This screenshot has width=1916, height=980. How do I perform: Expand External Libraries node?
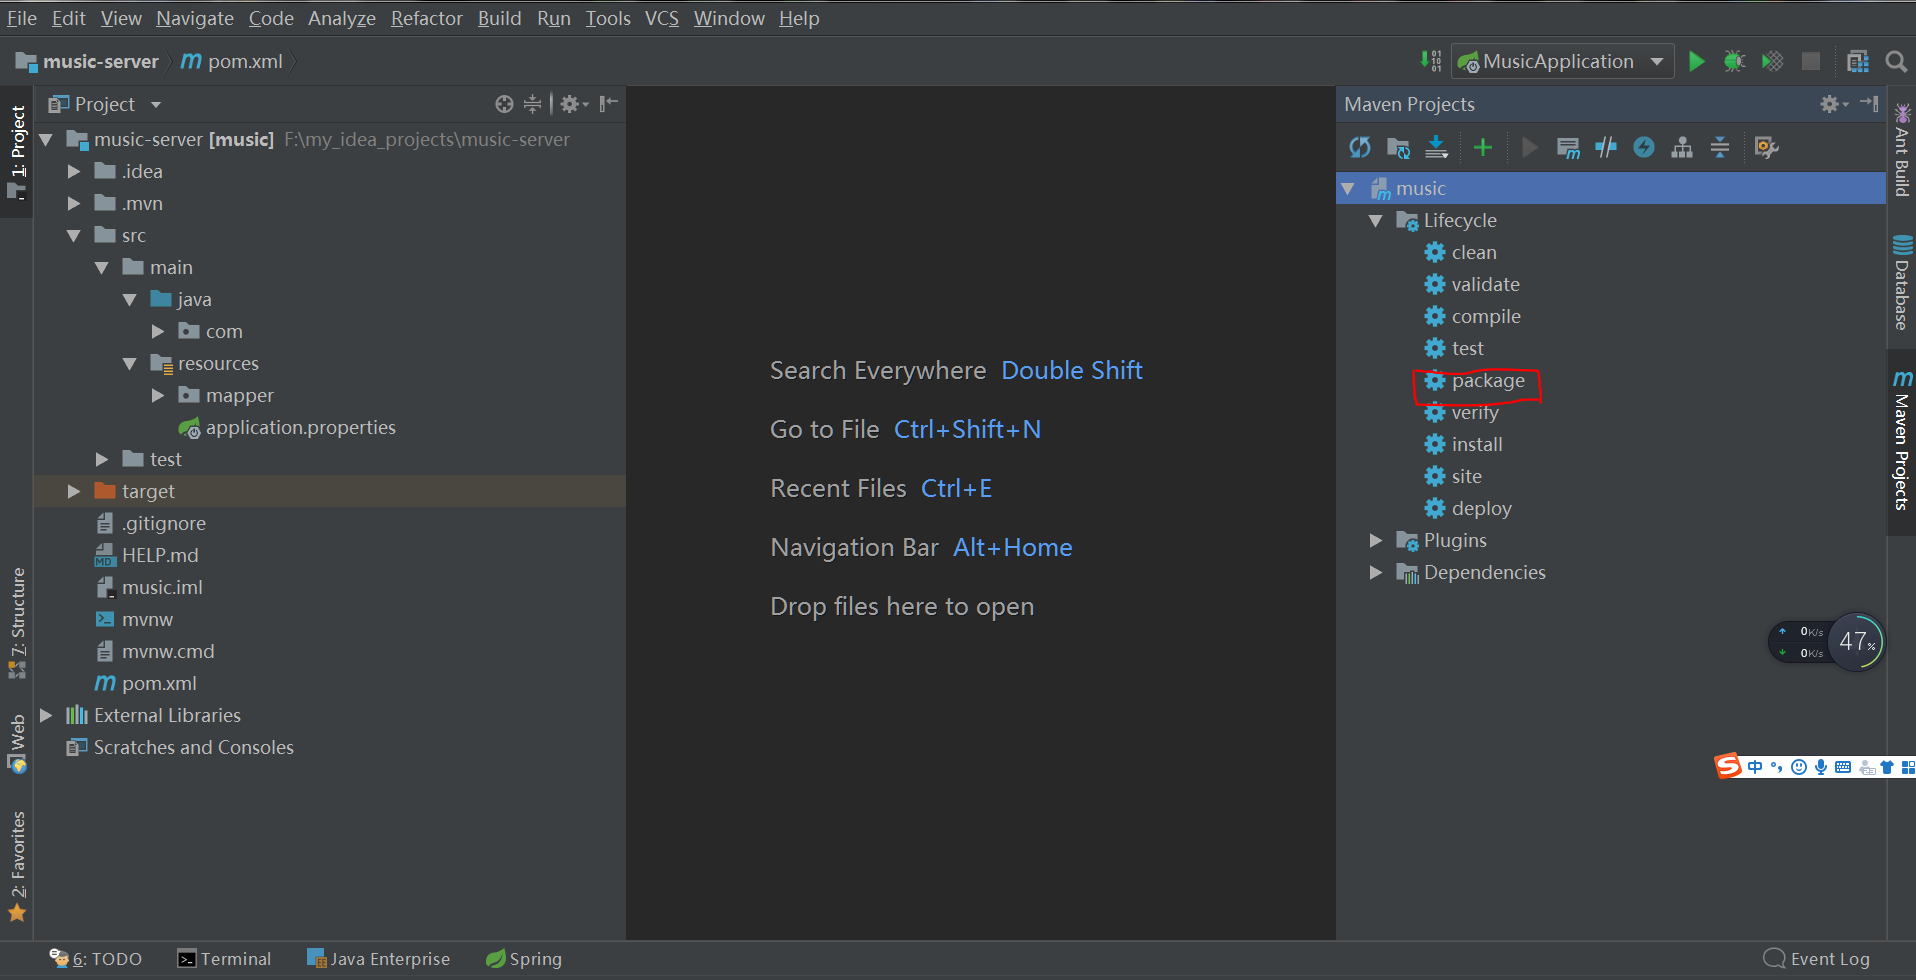[45, 716]
